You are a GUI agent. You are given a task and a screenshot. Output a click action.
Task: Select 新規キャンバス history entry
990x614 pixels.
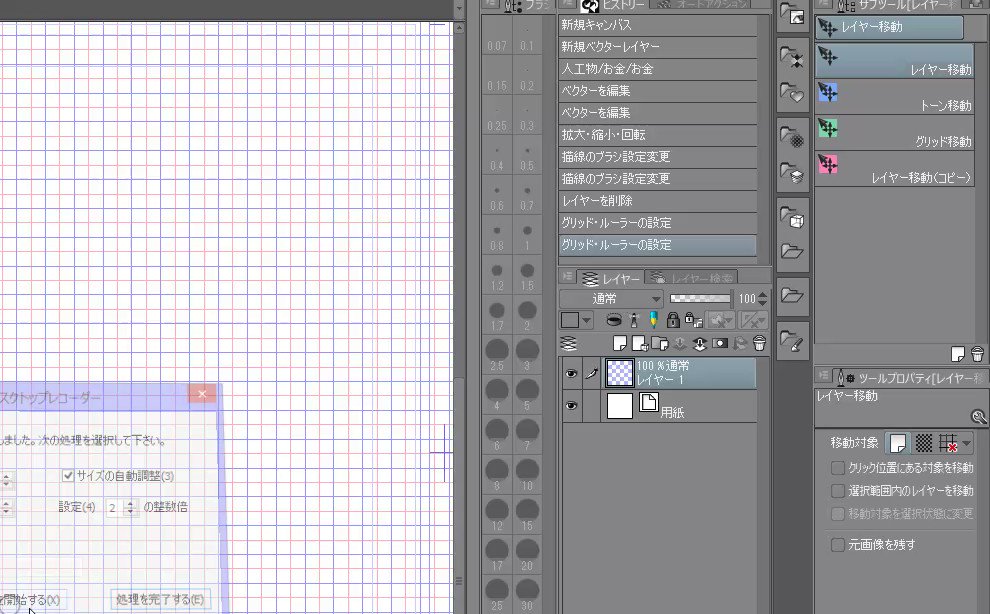[x=657, y=25]
